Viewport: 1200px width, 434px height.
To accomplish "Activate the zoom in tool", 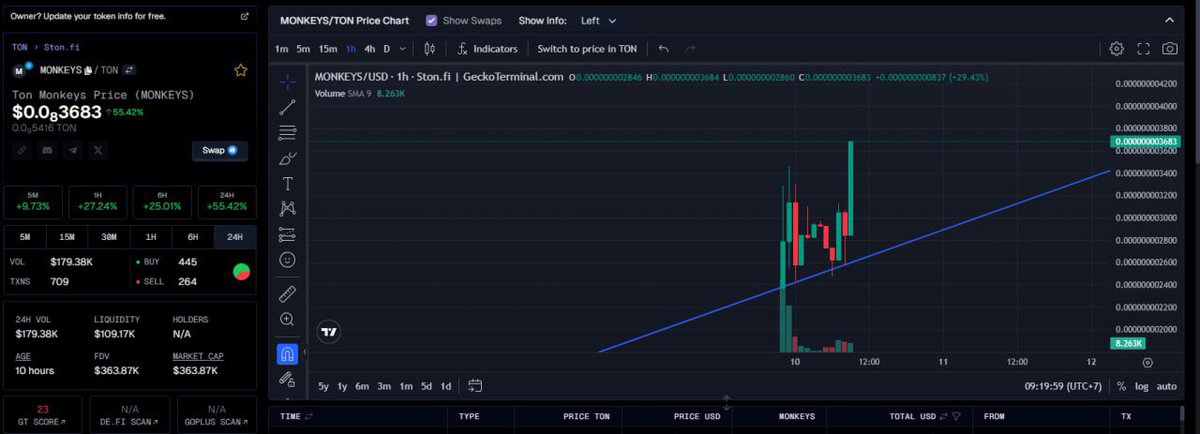I will click(287, 320).
